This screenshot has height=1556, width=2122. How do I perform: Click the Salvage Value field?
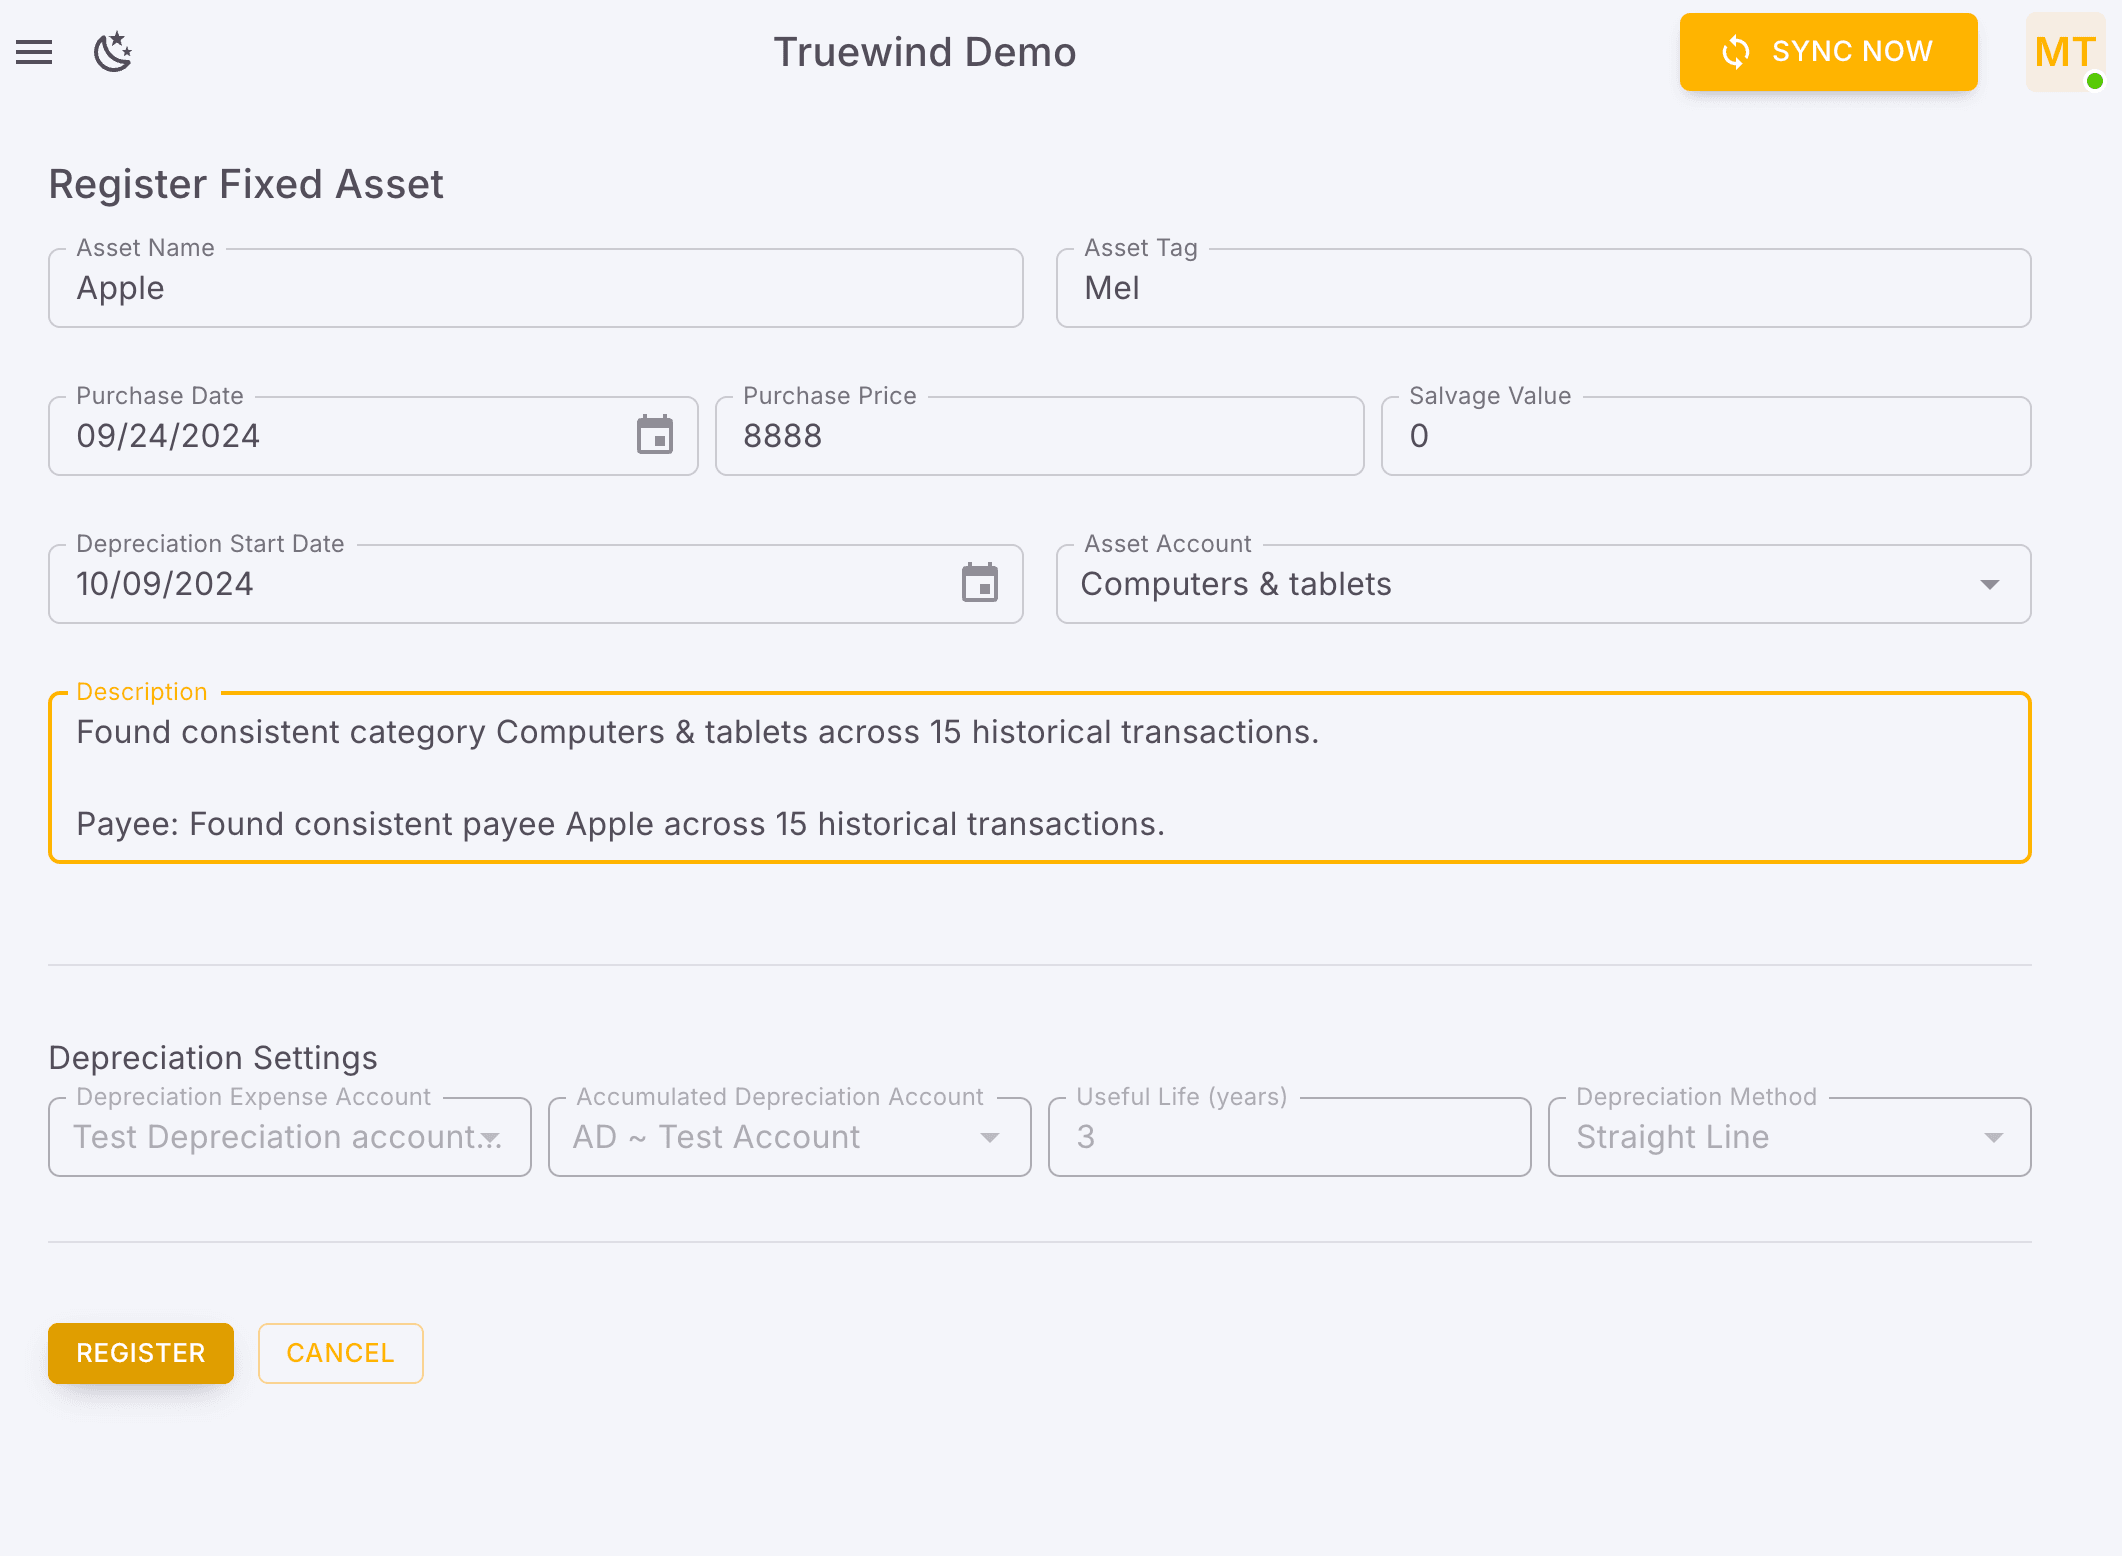click(1705, 435)
